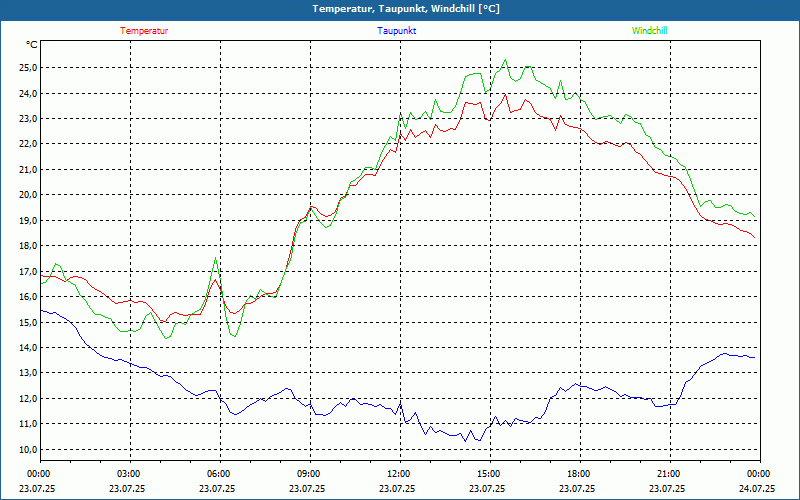
Task: Click the 11,0 y-axis value
Action: 29,424
